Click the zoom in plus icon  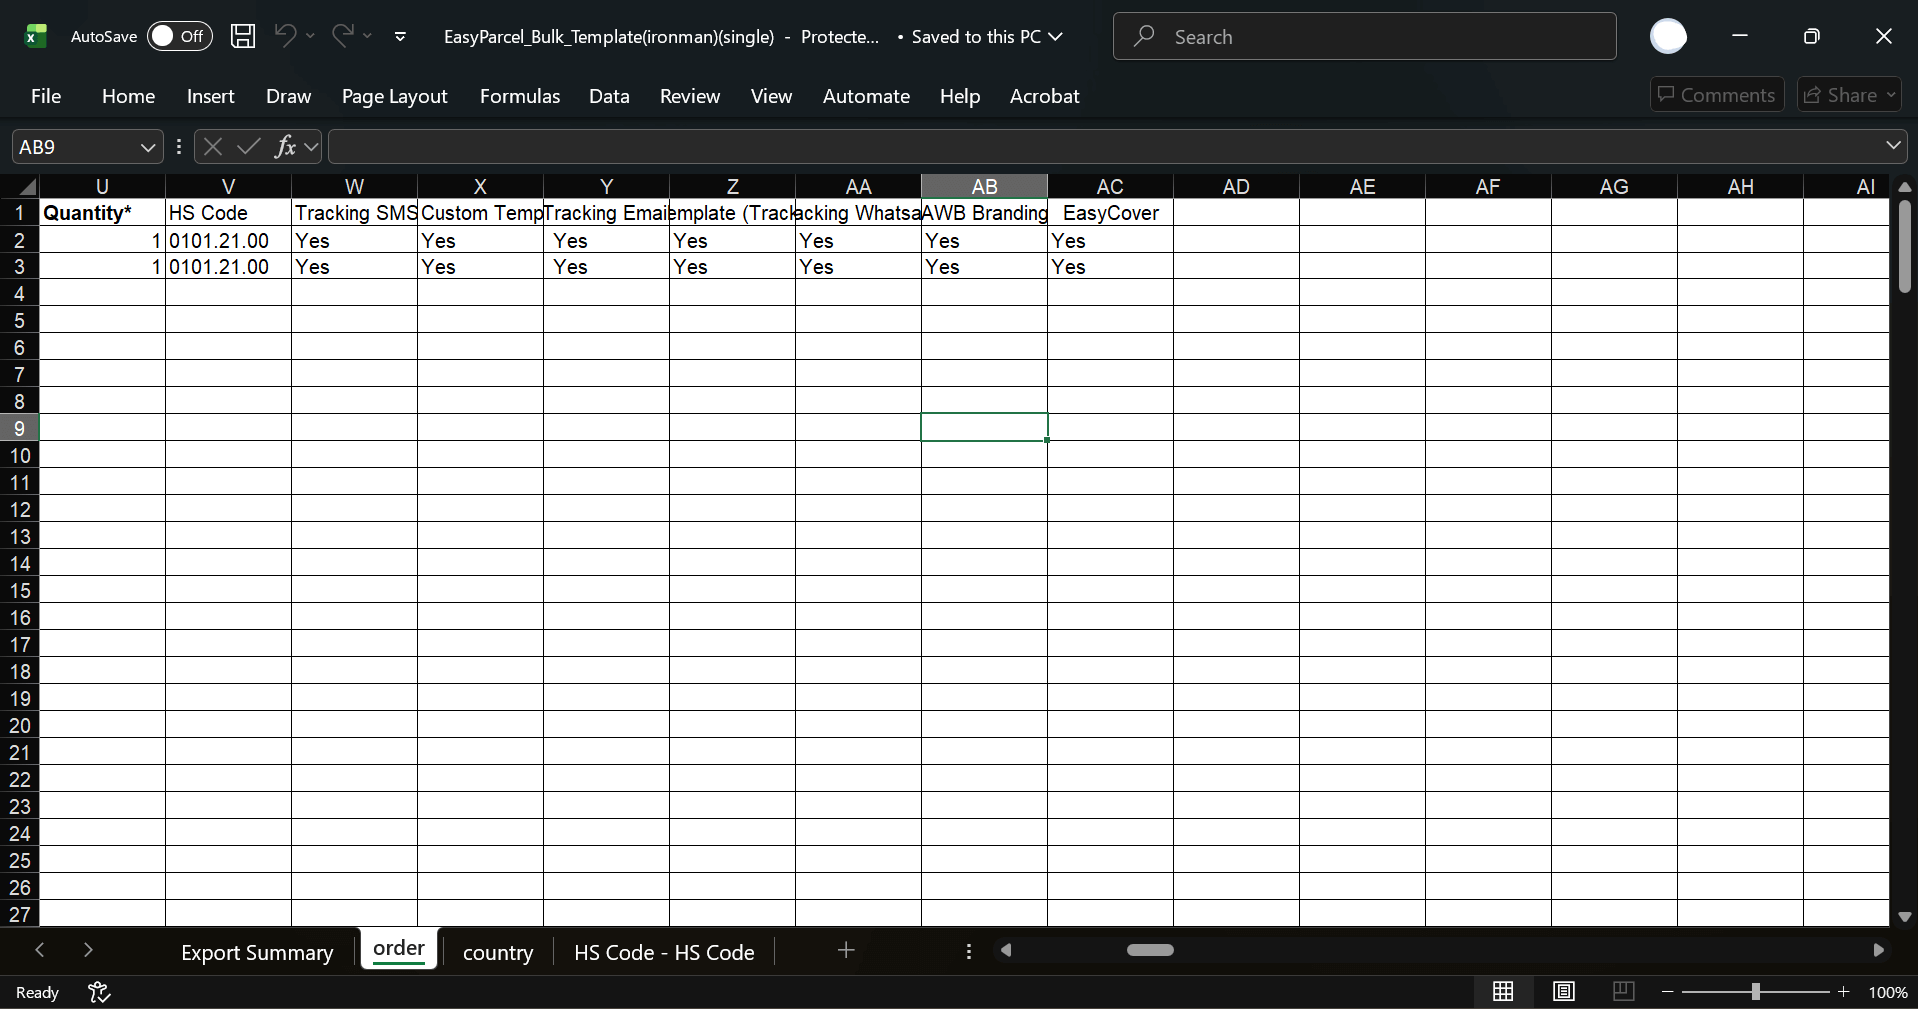click(1844, 992)
